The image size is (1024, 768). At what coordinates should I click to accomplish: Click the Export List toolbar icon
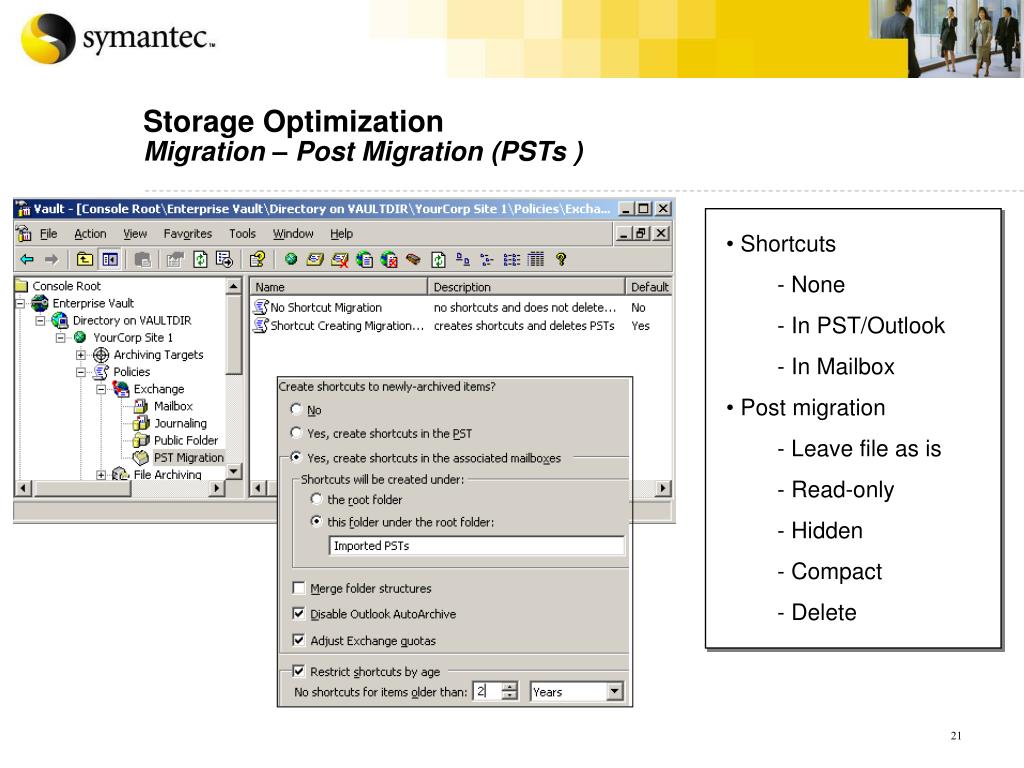pyautogui.click(x=224, y=259)
